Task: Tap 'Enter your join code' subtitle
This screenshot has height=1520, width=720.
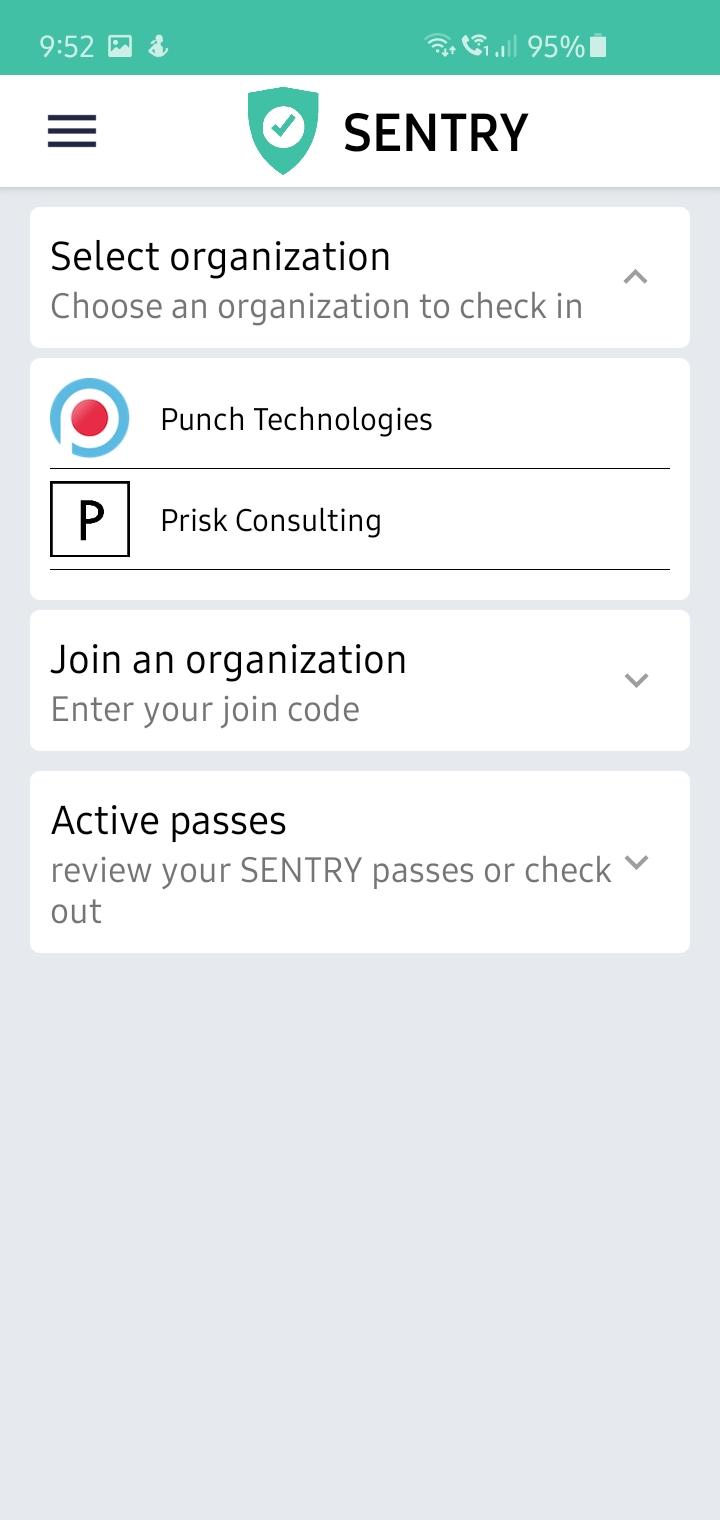Action: tap(205, 709)
